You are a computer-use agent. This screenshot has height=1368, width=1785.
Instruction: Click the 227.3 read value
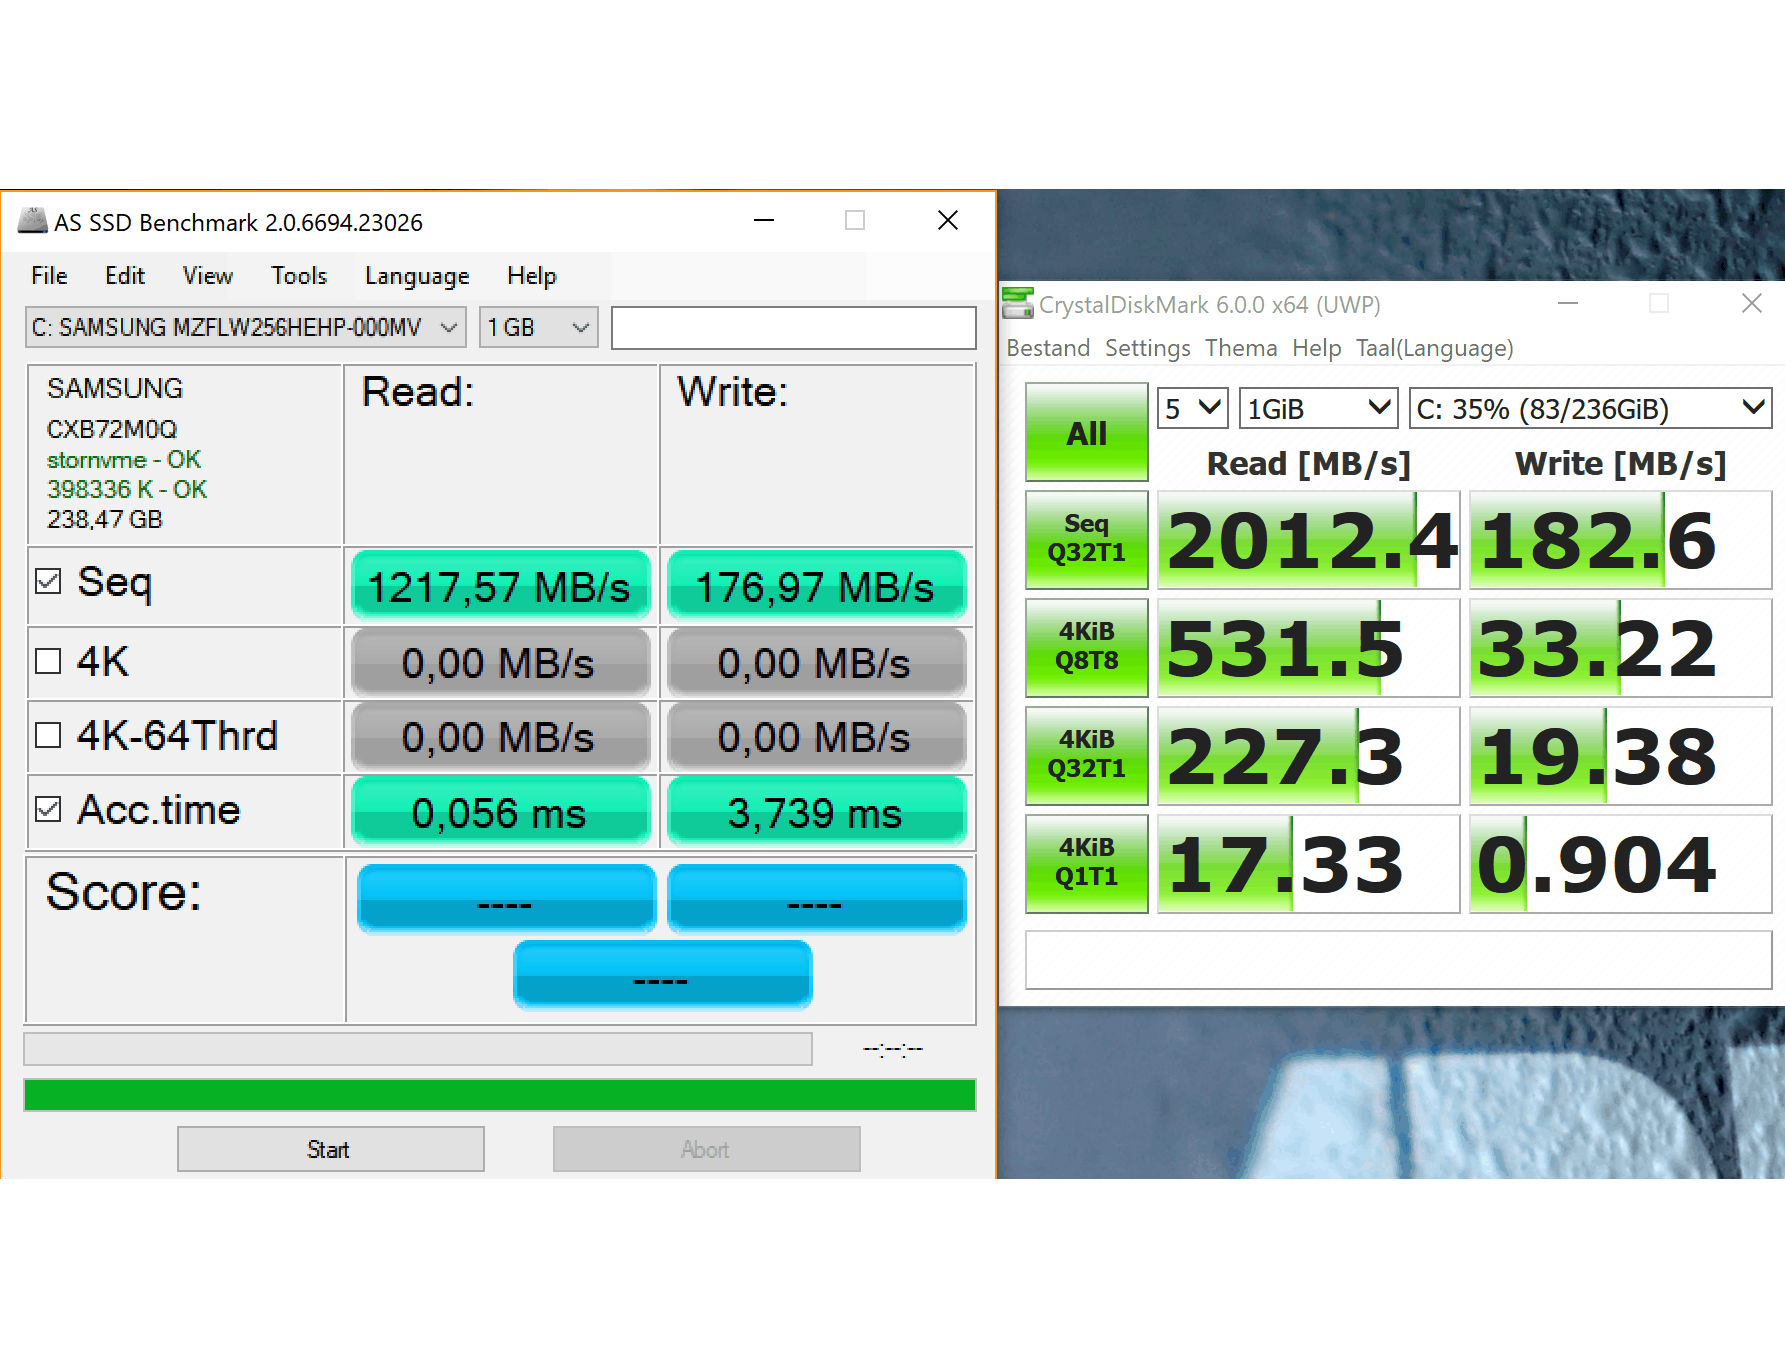[x=1309, y=756]
